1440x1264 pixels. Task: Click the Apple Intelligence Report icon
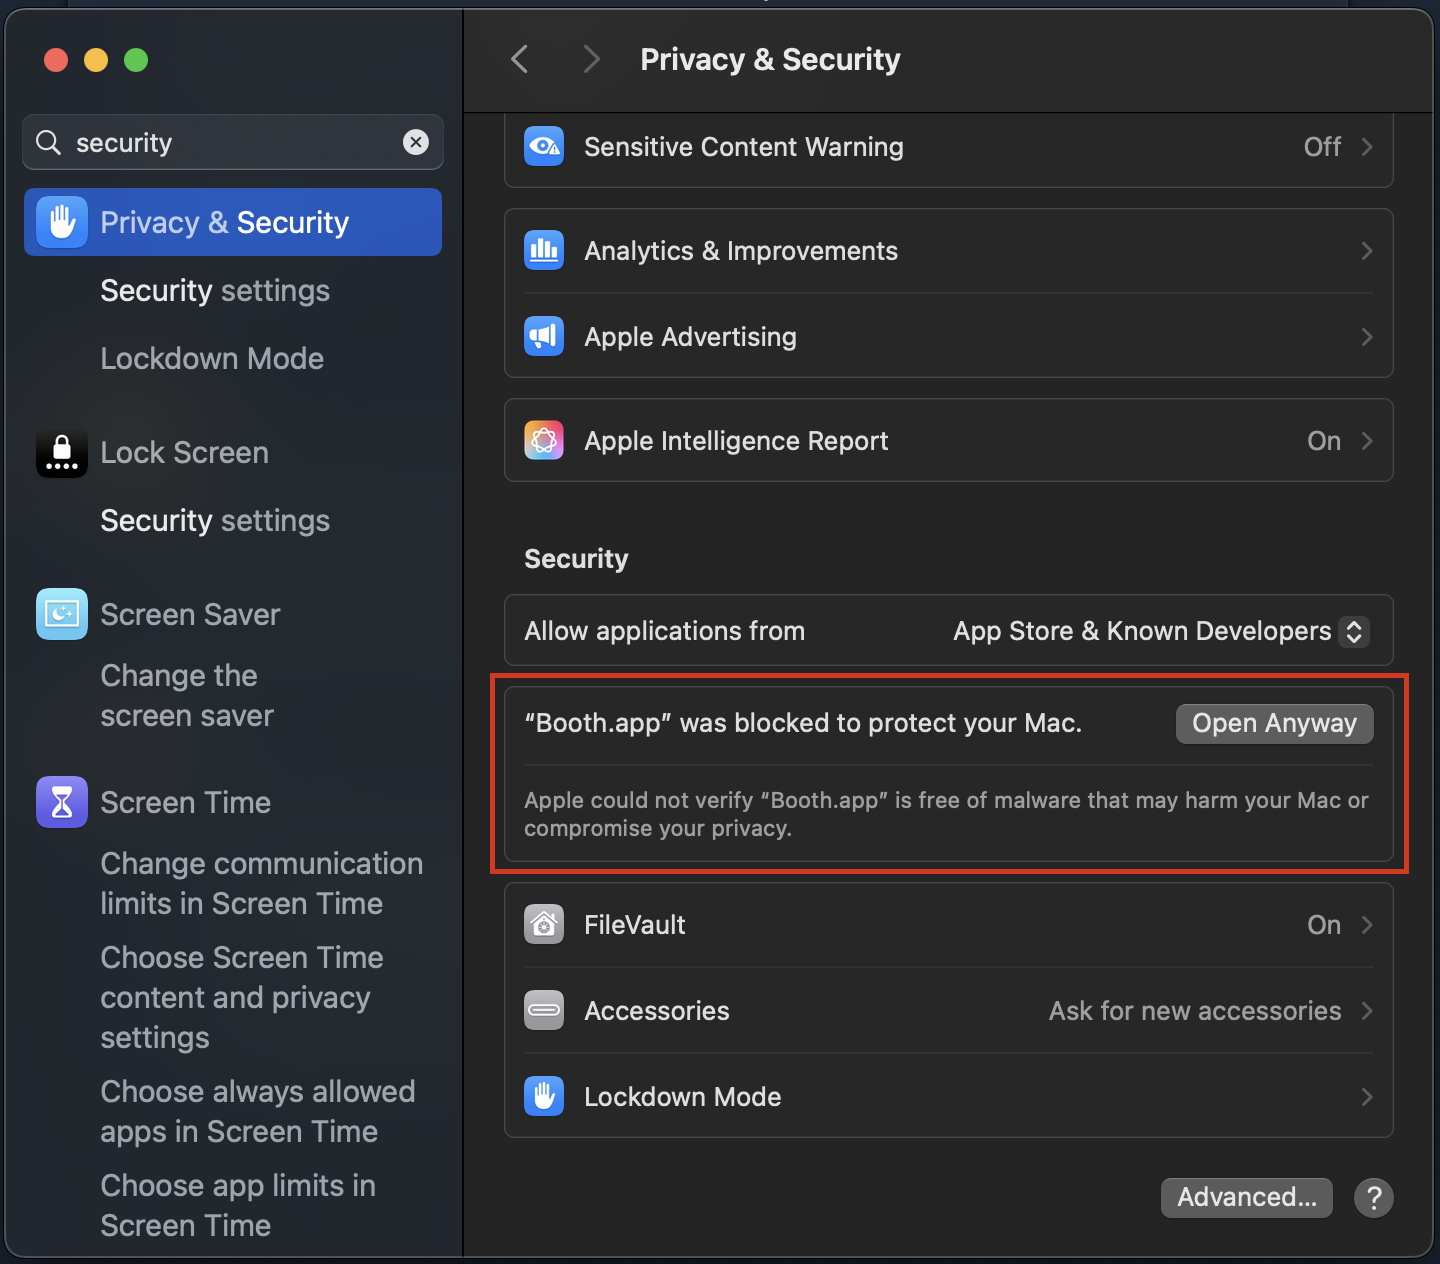[544, 441]
